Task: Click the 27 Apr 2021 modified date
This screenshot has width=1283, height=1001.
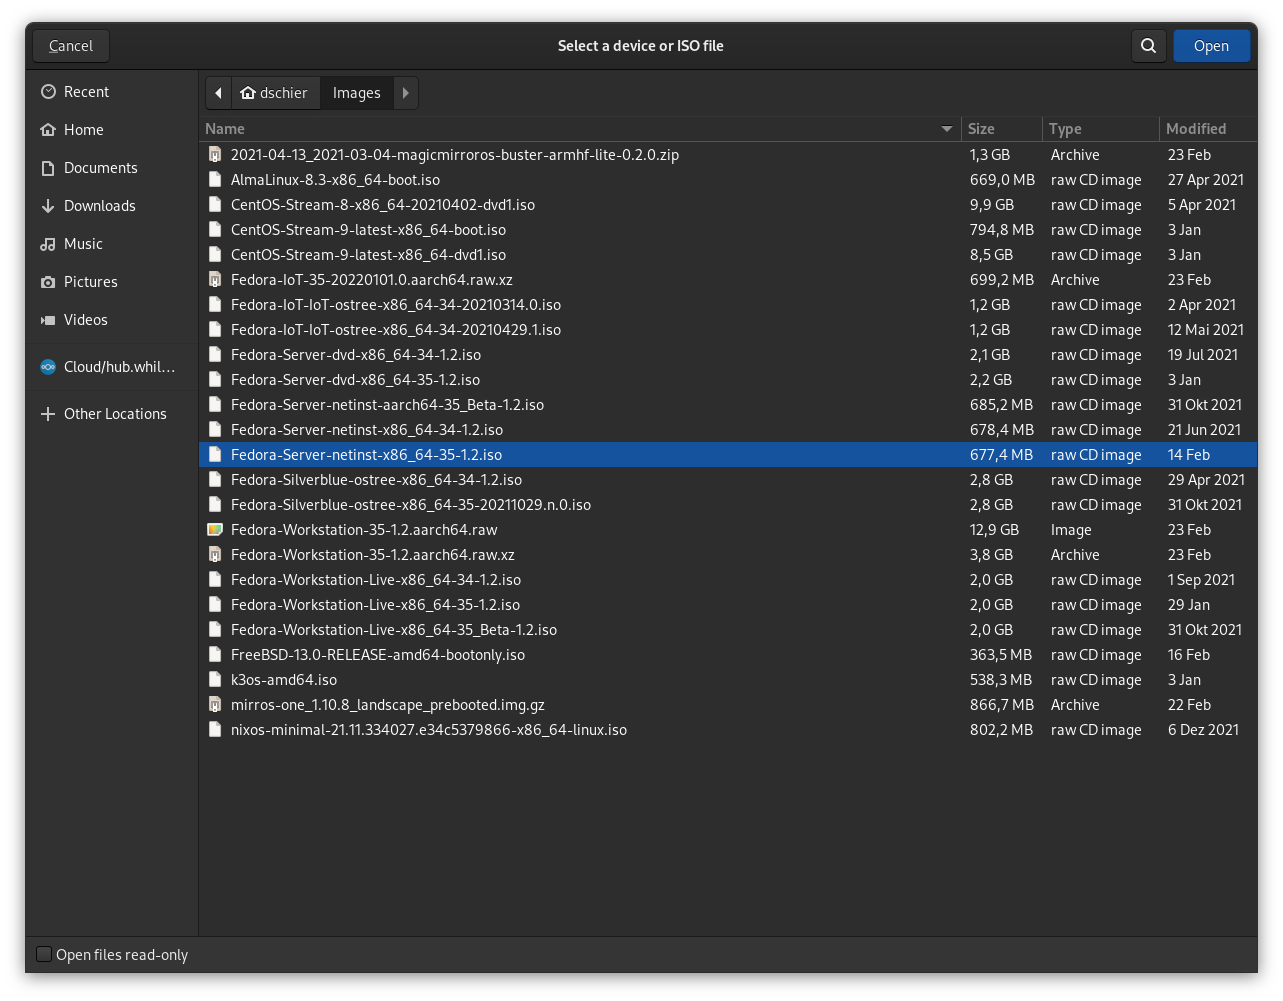Action: pos(1206,180)
